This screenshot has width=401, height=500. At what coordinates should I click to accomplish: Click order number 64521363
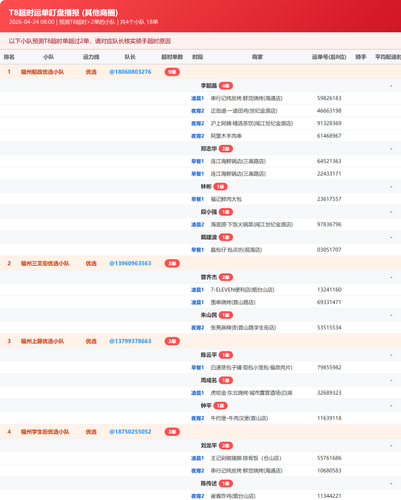(329, 161)
